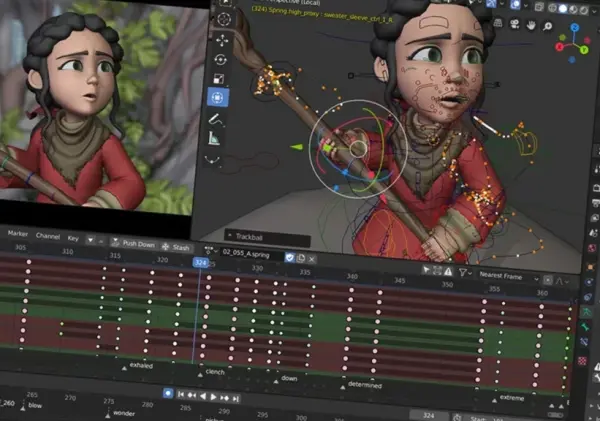Toggle viewport gizmo visibility button
Viewport: 600px width, 421px height.
click(x=492, y=3)
